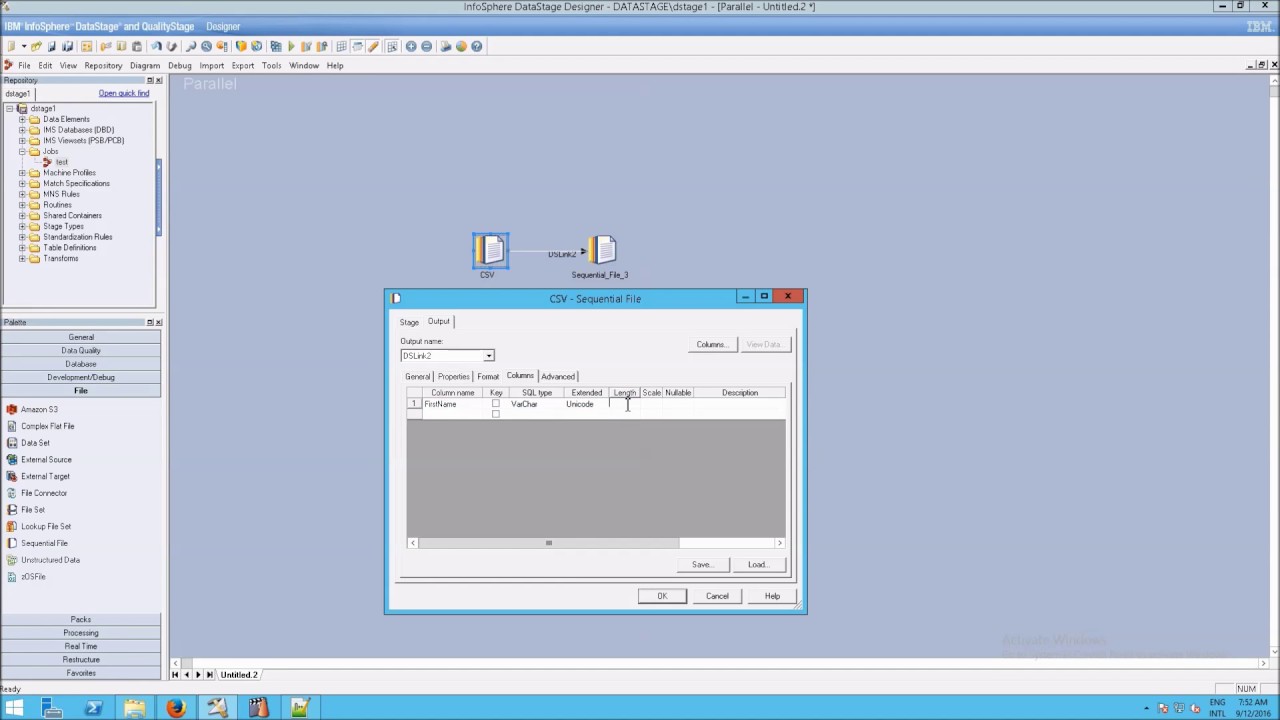
Task: Tick the Key checkbox for FirstName column
Action: 495,404
